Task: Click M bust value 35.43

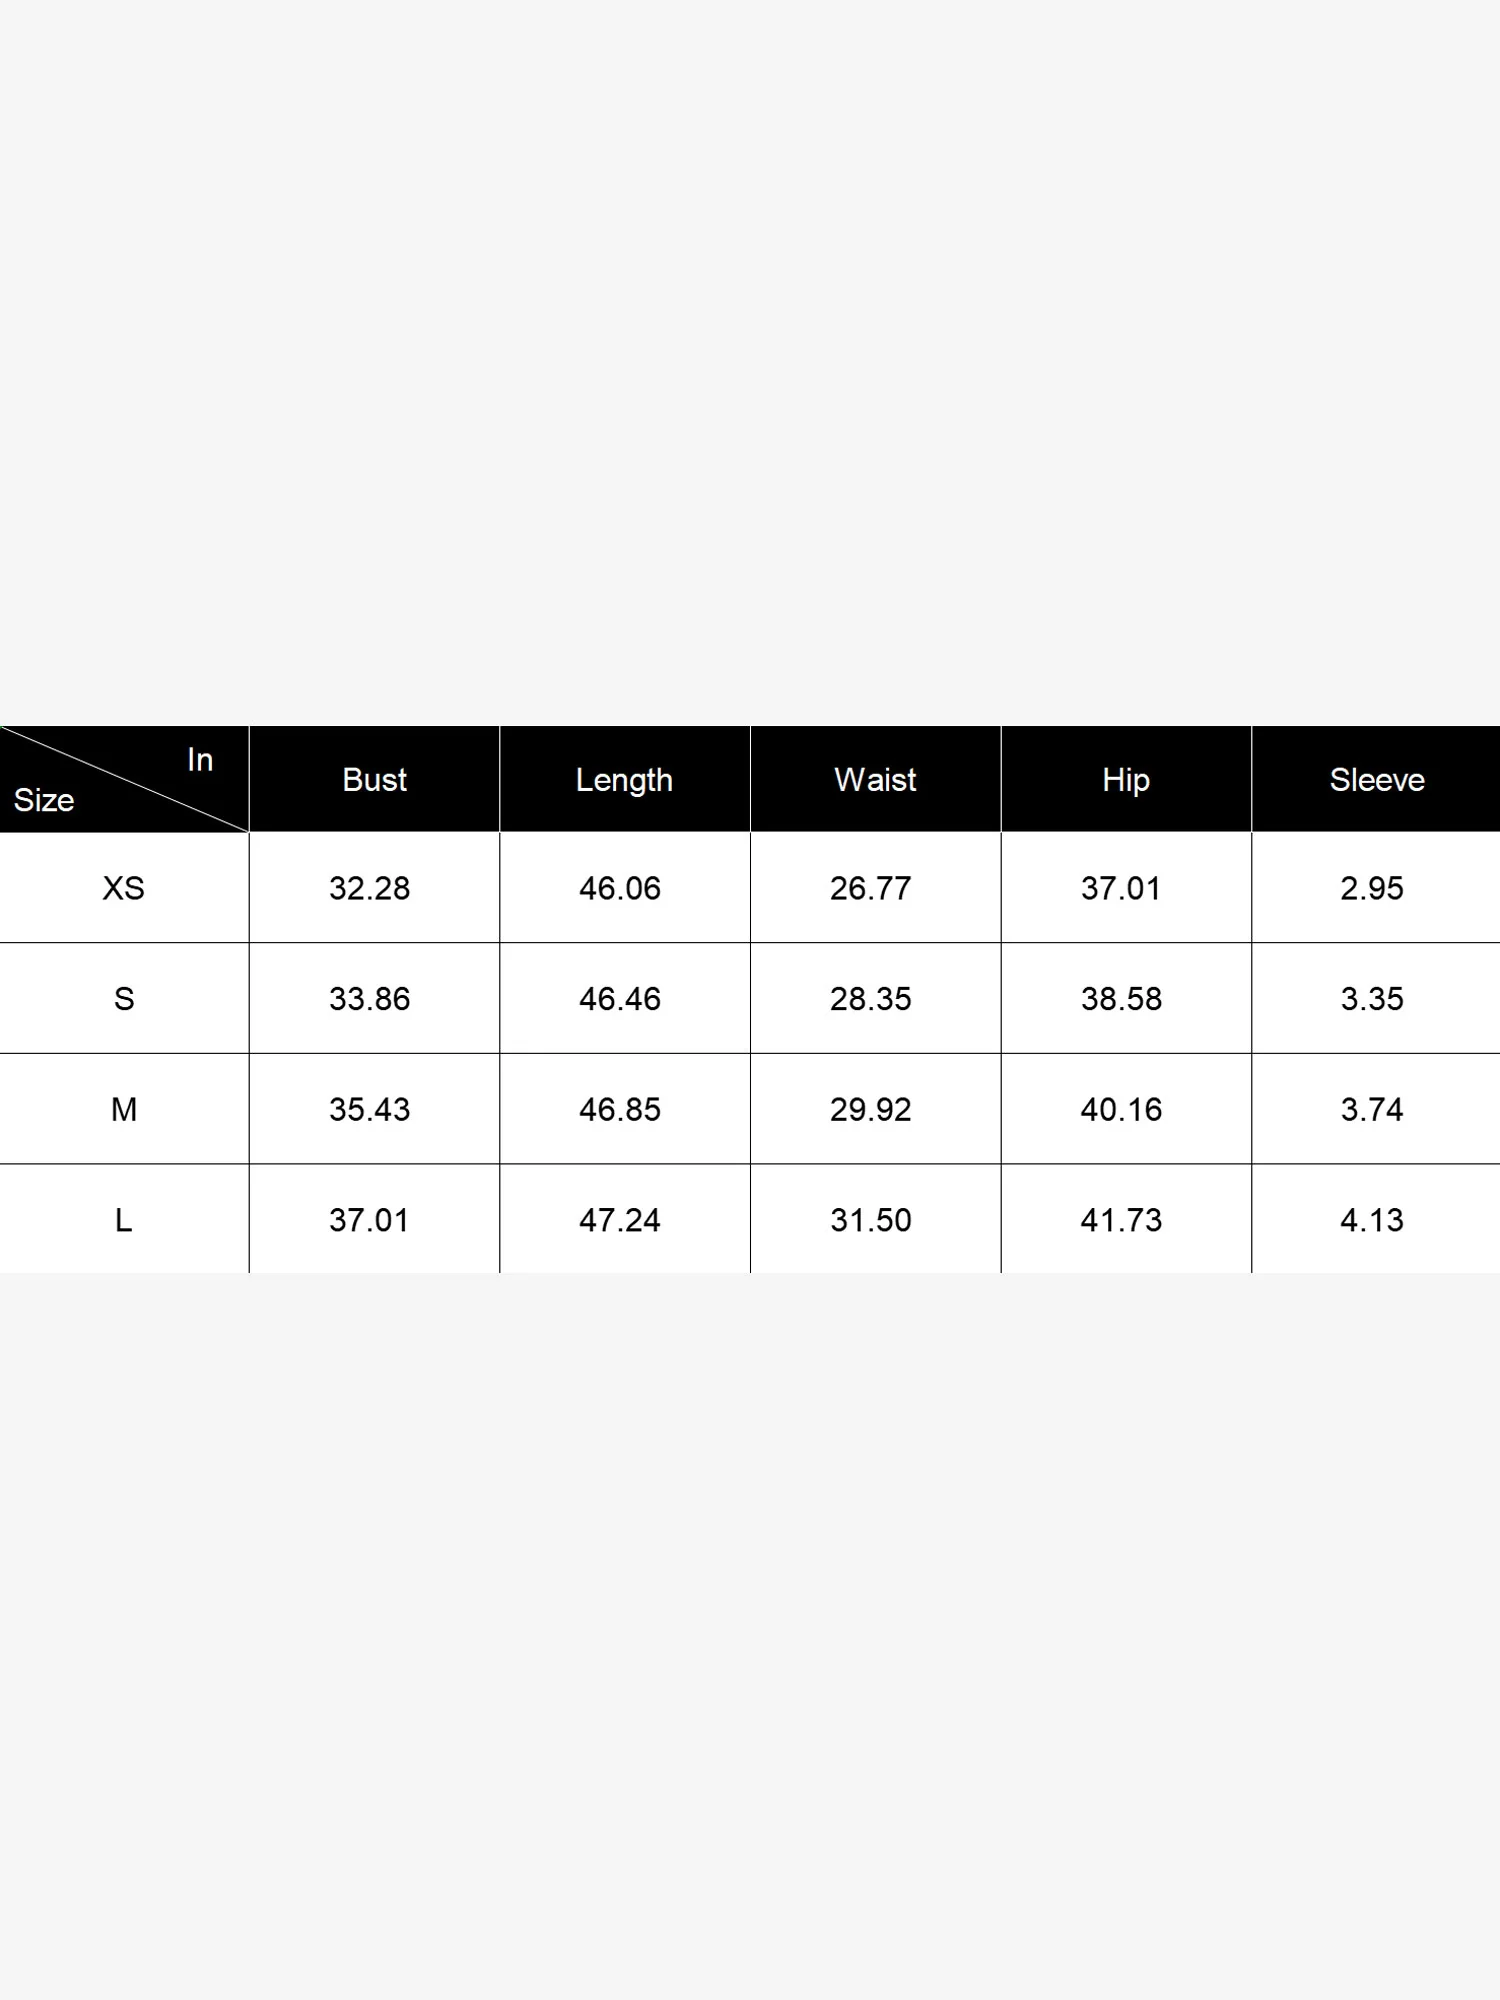Action: pos(370,1109)
